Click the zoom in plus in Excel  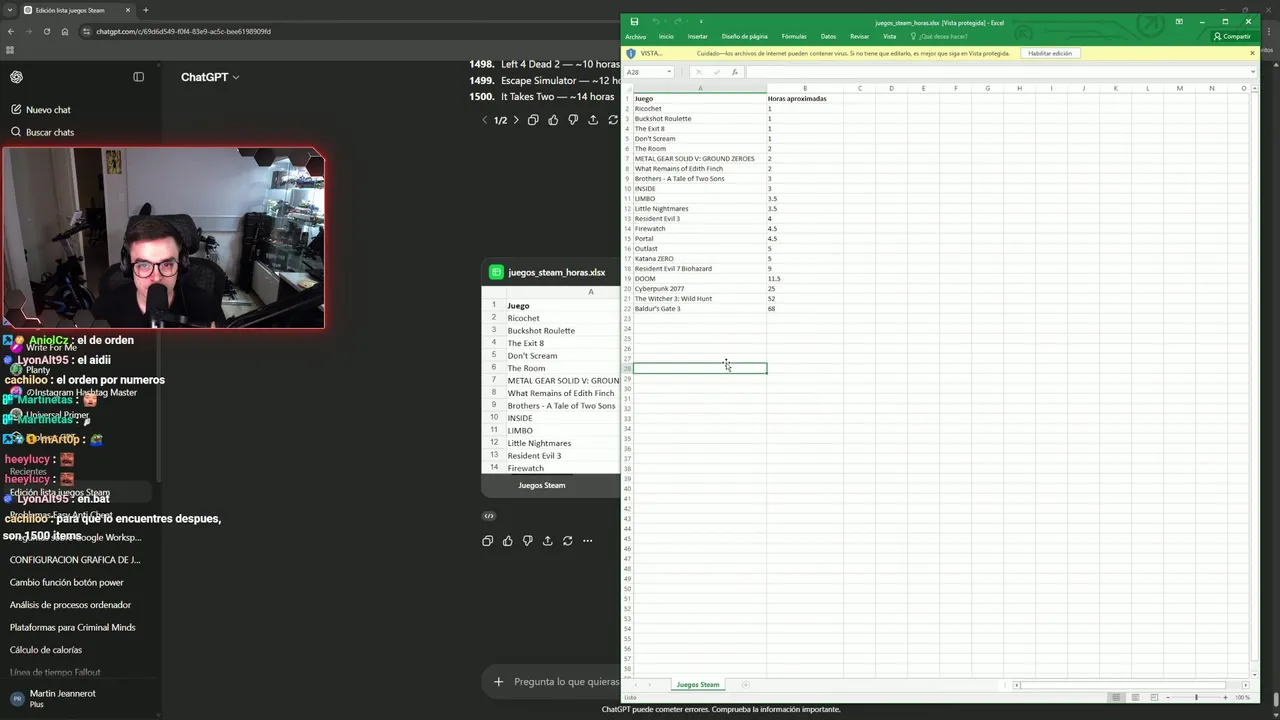(x=1225, y=697)
